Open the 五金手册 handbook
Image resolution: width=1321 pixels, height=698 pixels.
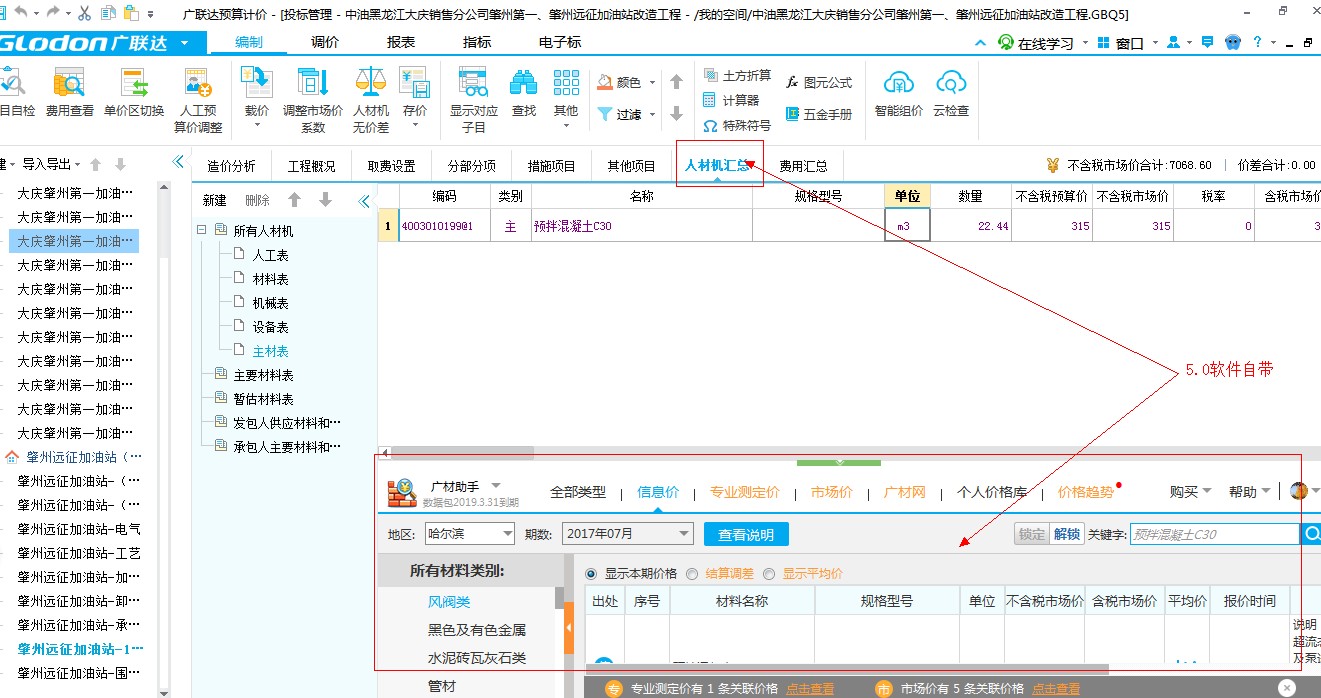(819, 114)
